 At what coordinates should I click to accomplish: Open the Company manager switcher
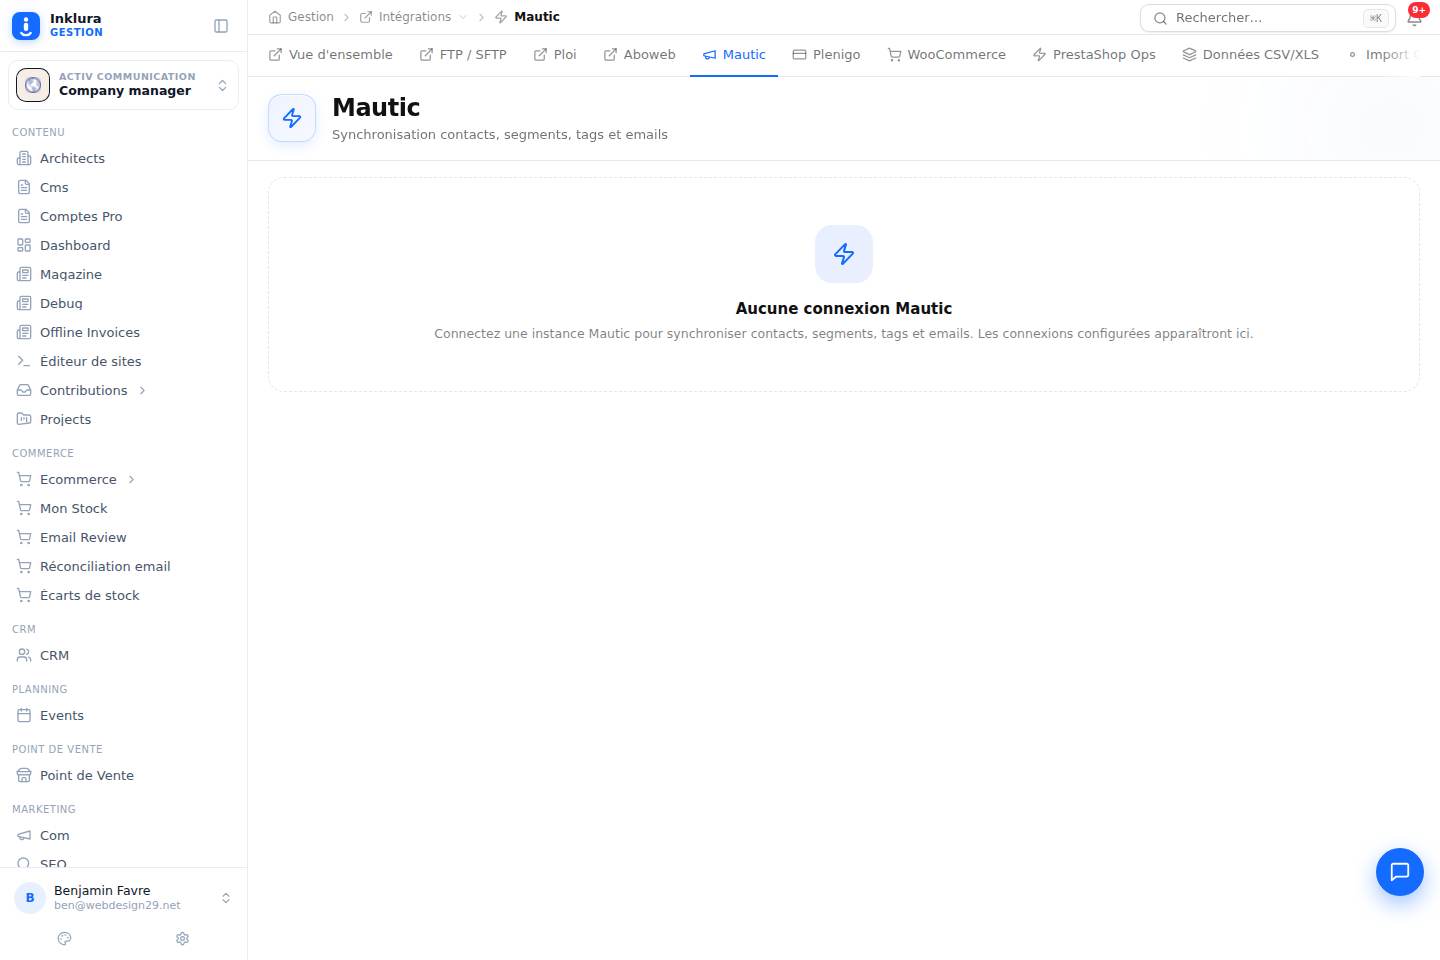click(x=124, y=85)
